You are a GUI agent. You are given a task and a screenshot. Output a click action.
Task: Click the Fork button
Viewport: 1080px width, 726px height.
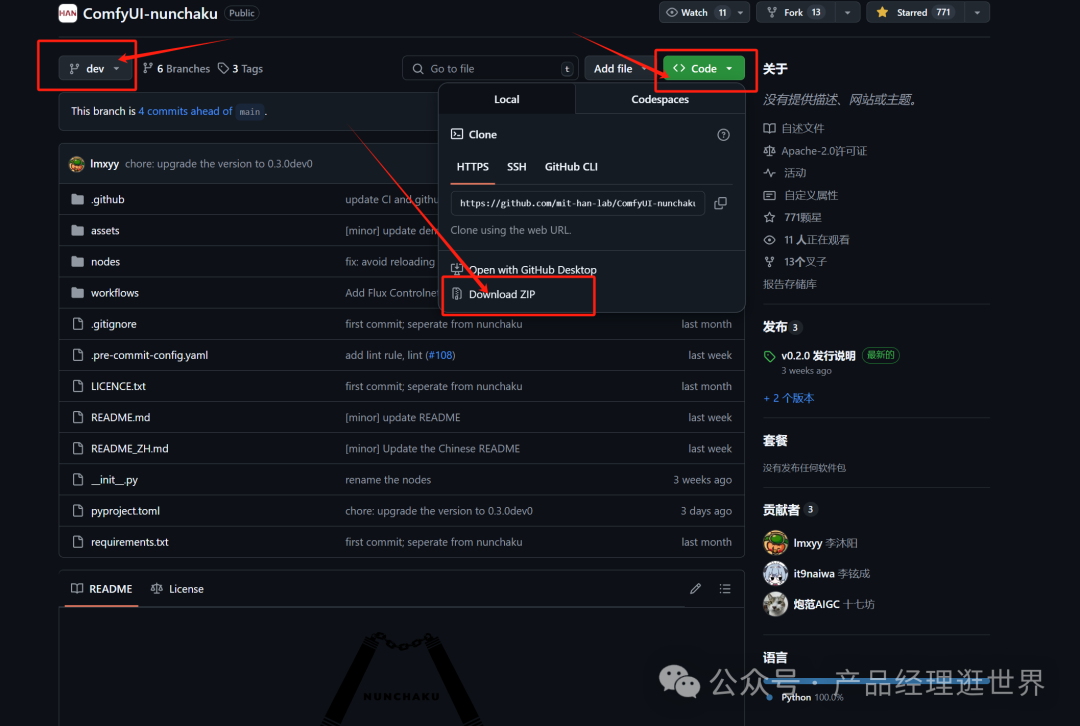[x=795, y=12]
